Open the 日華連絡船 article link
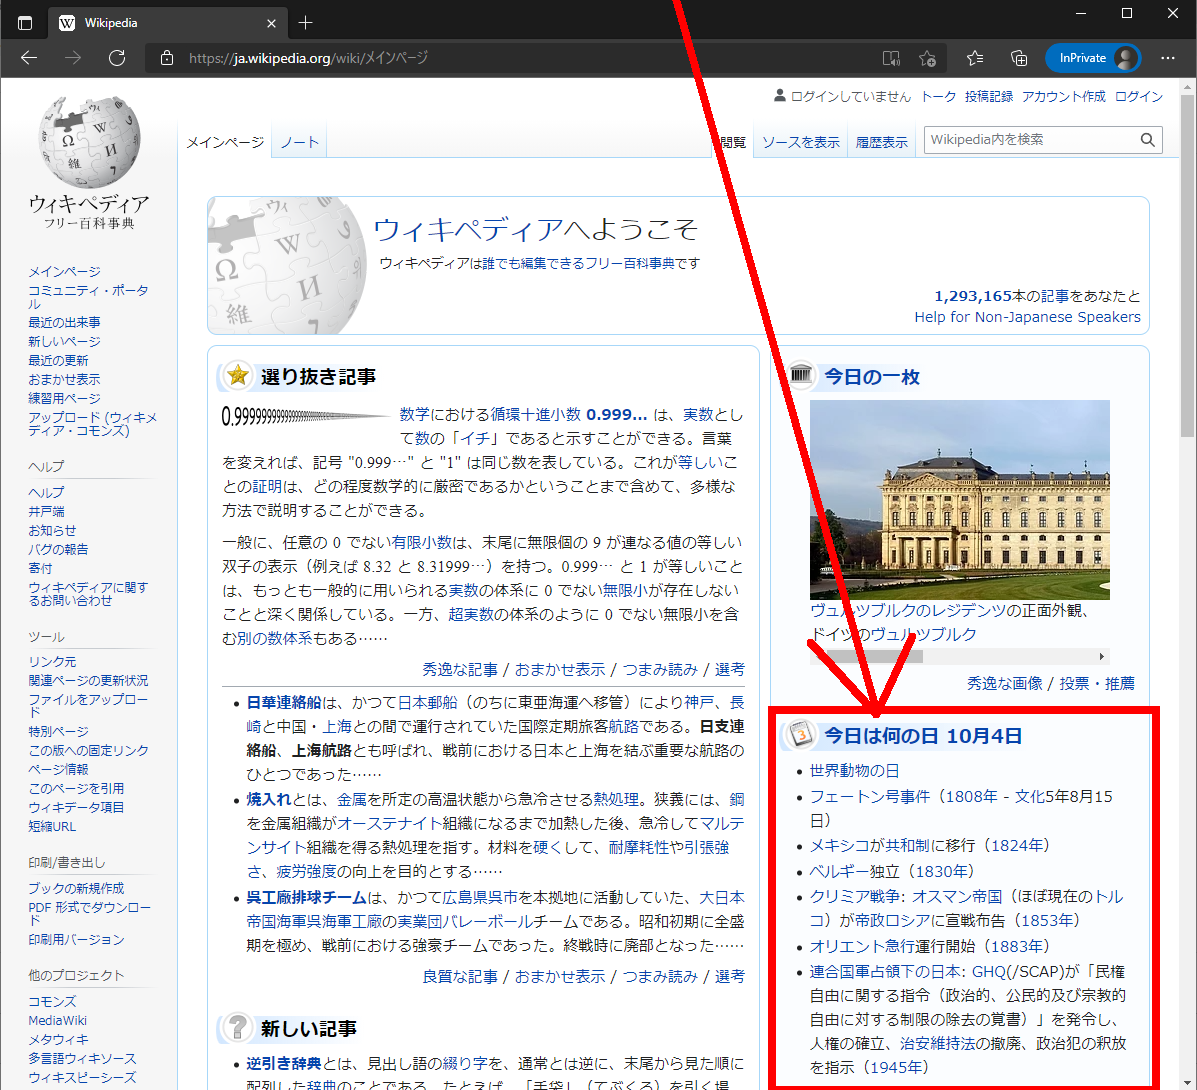This screenshot has height=1090, width=1197. point(284,702)
